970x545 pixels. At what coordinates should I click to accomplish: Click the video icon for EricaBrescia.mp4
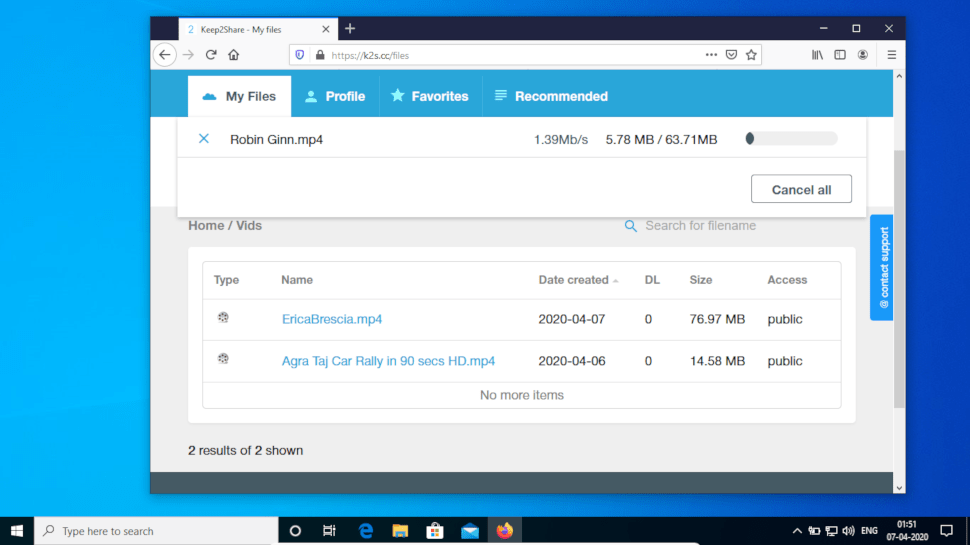coord(223,317)
